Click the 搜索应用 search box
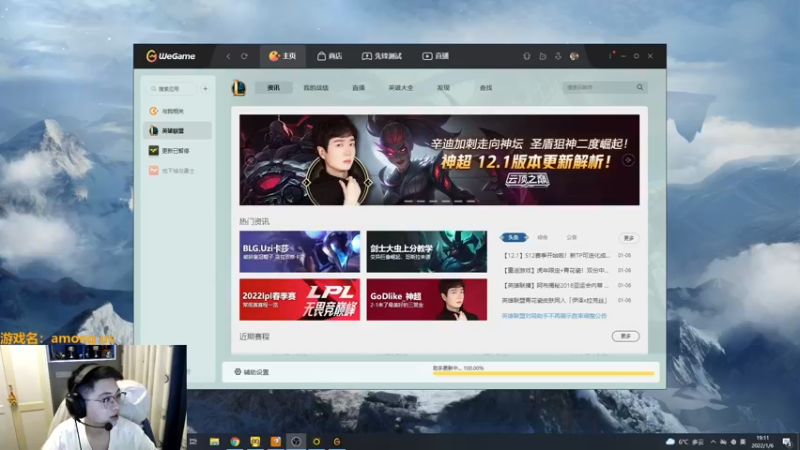Screen dimensions: 800x450 (x=172, y=89)
